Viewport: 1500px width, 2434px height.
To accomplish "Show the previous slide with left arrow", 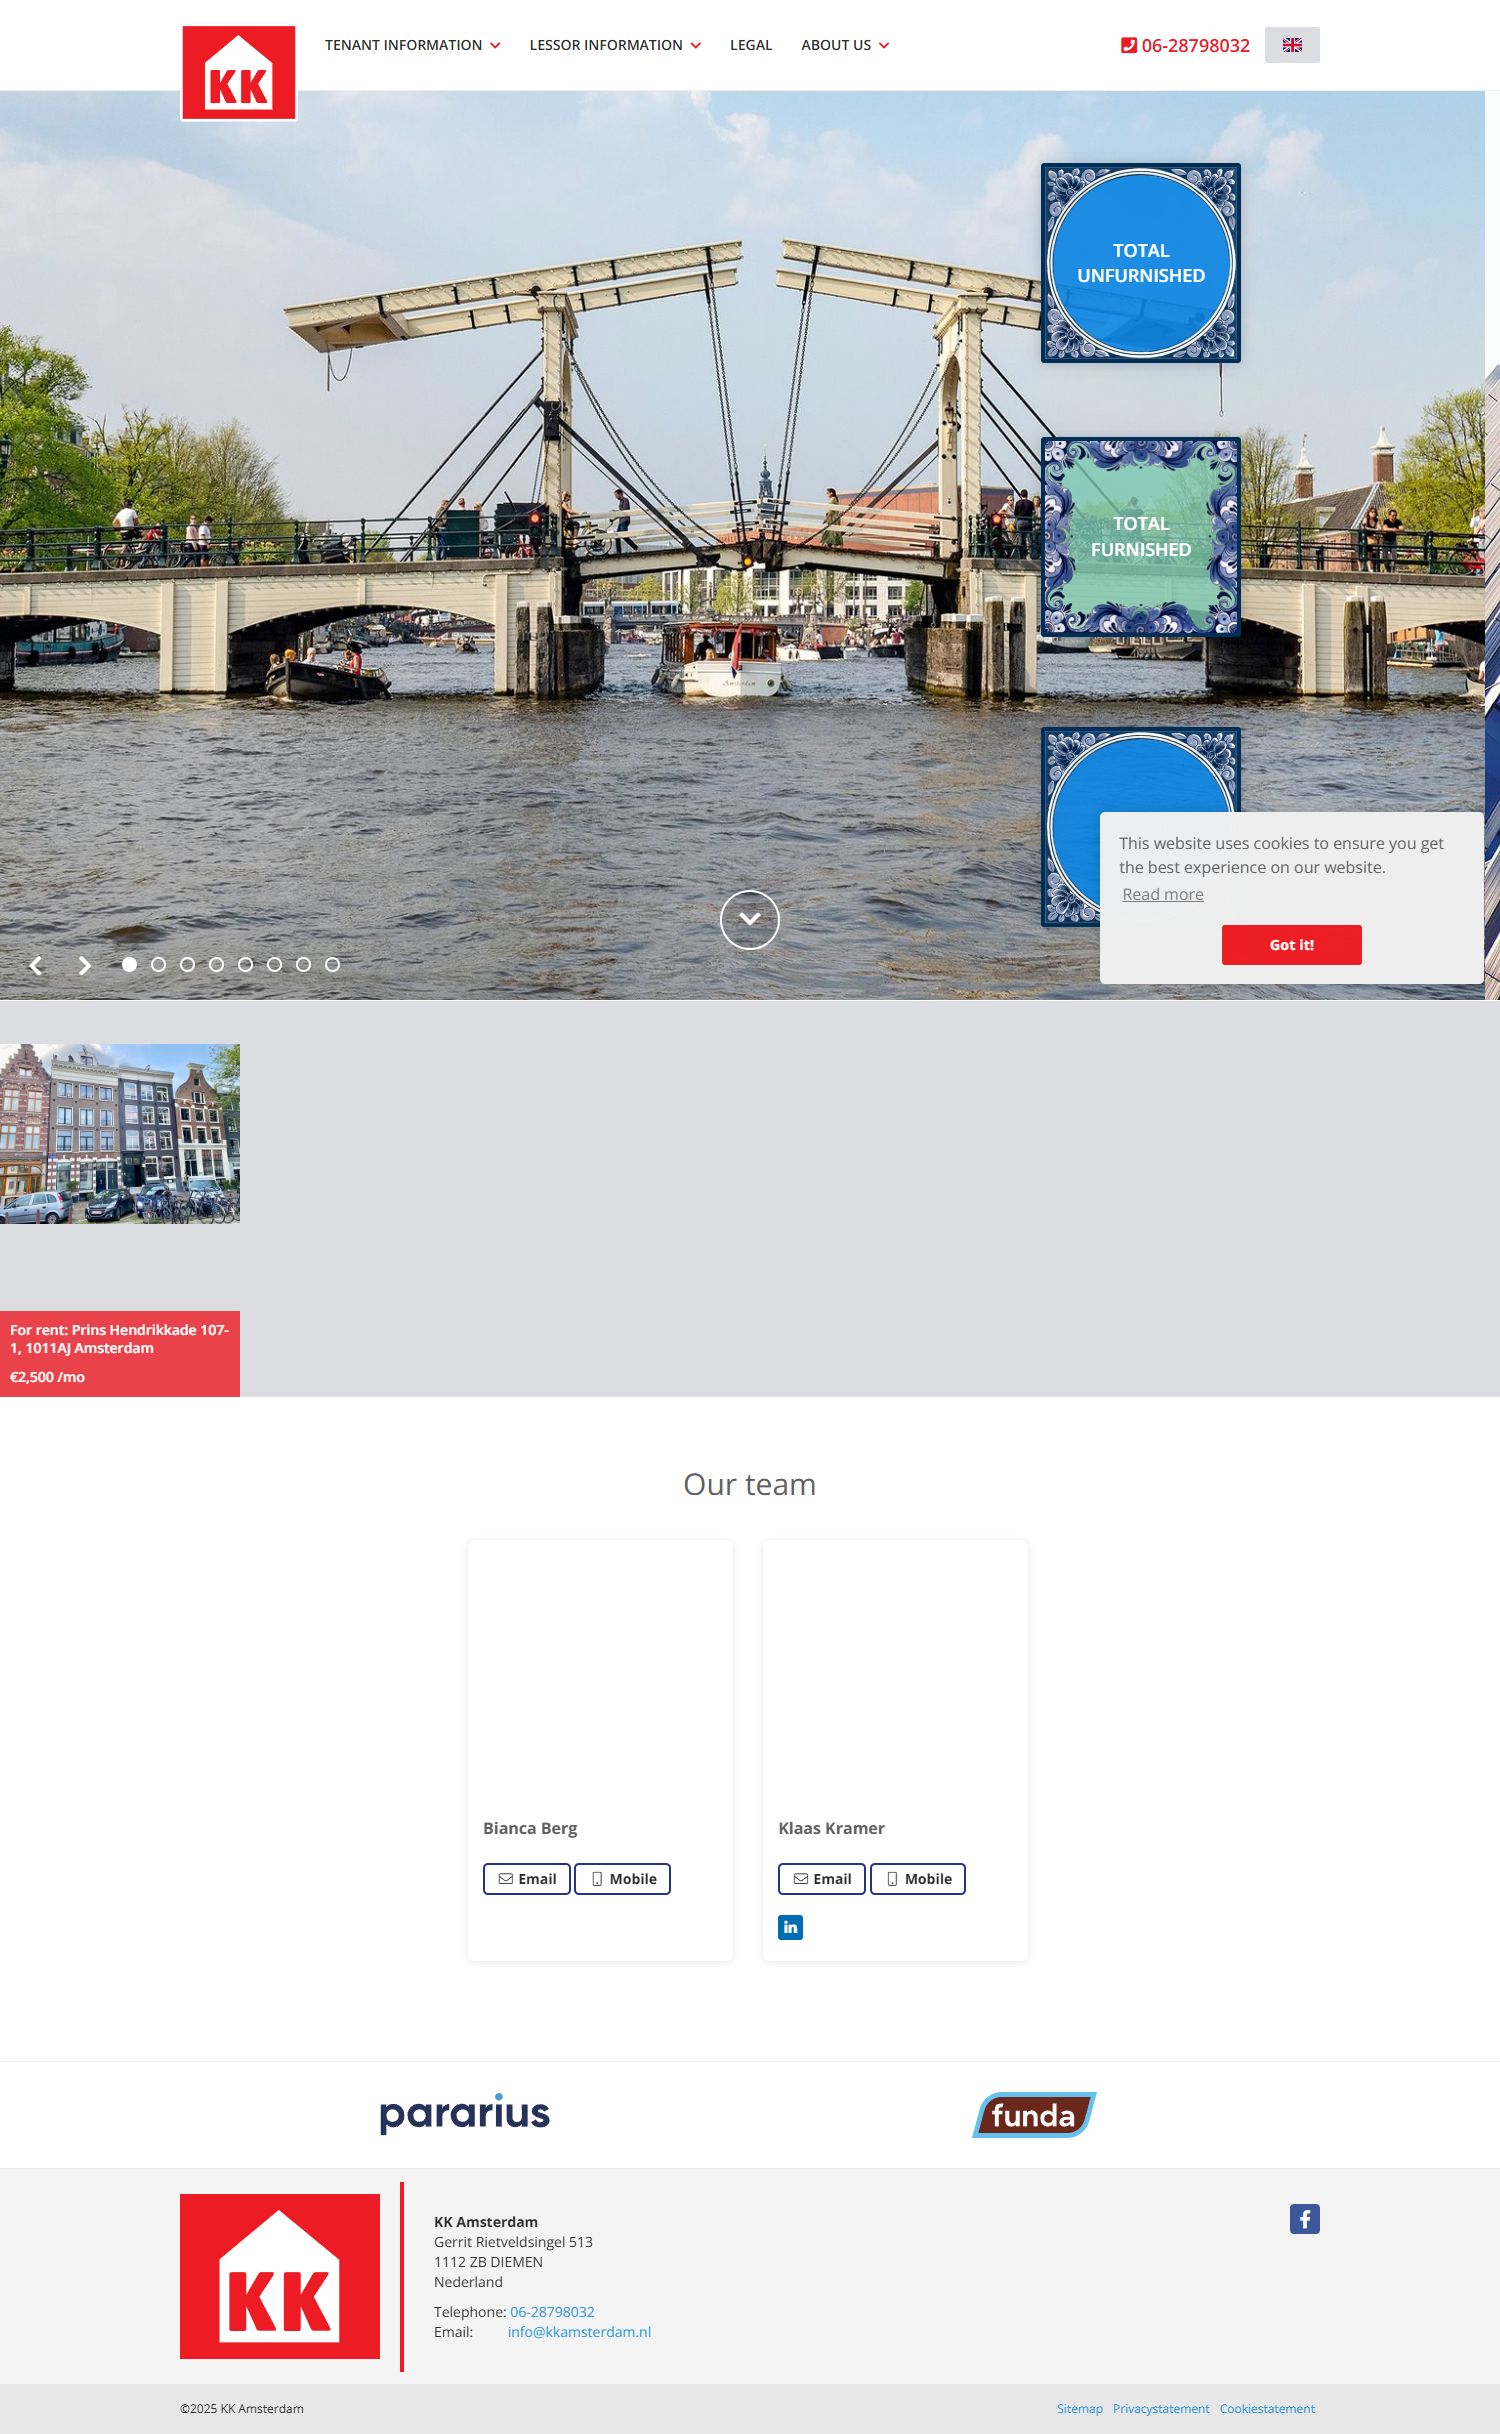I will (37, 965).
